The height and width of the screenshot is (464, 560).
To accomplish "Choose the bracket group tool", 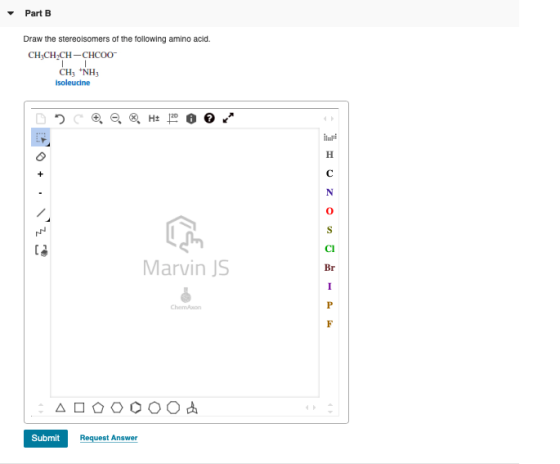I will (x=41, y=250).
